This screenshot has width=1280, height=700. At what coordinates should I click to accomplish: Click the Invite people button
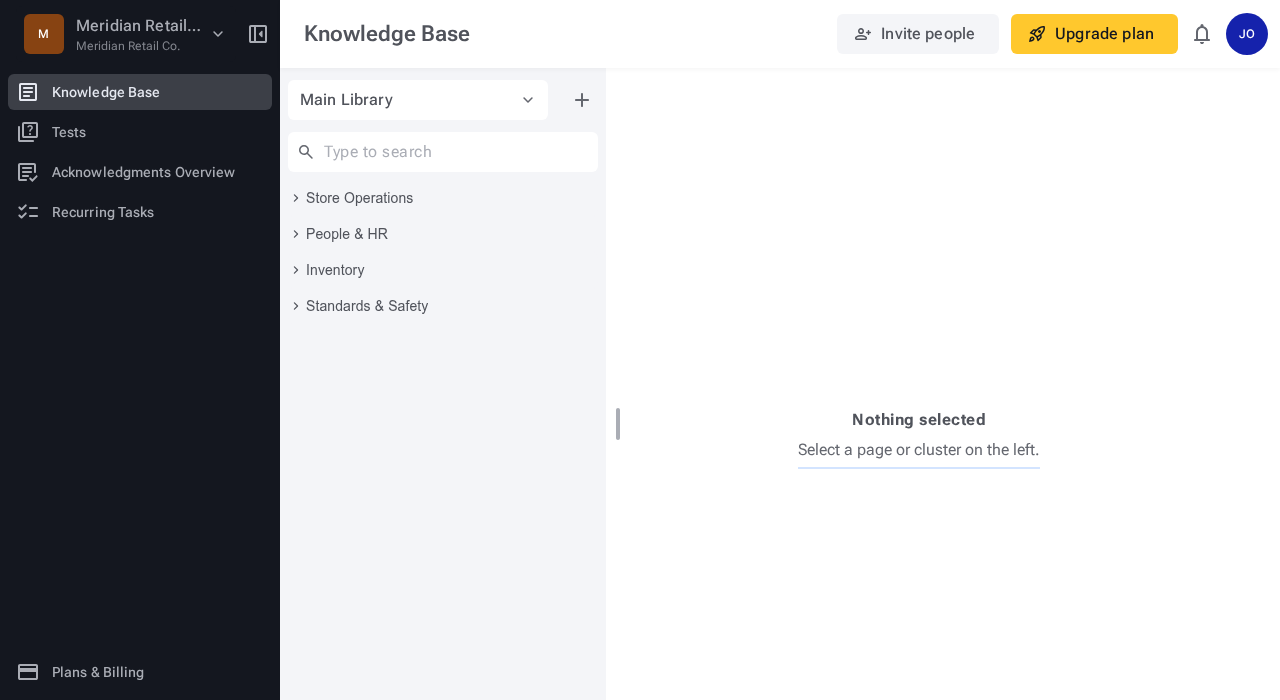[x=918, y=34]
